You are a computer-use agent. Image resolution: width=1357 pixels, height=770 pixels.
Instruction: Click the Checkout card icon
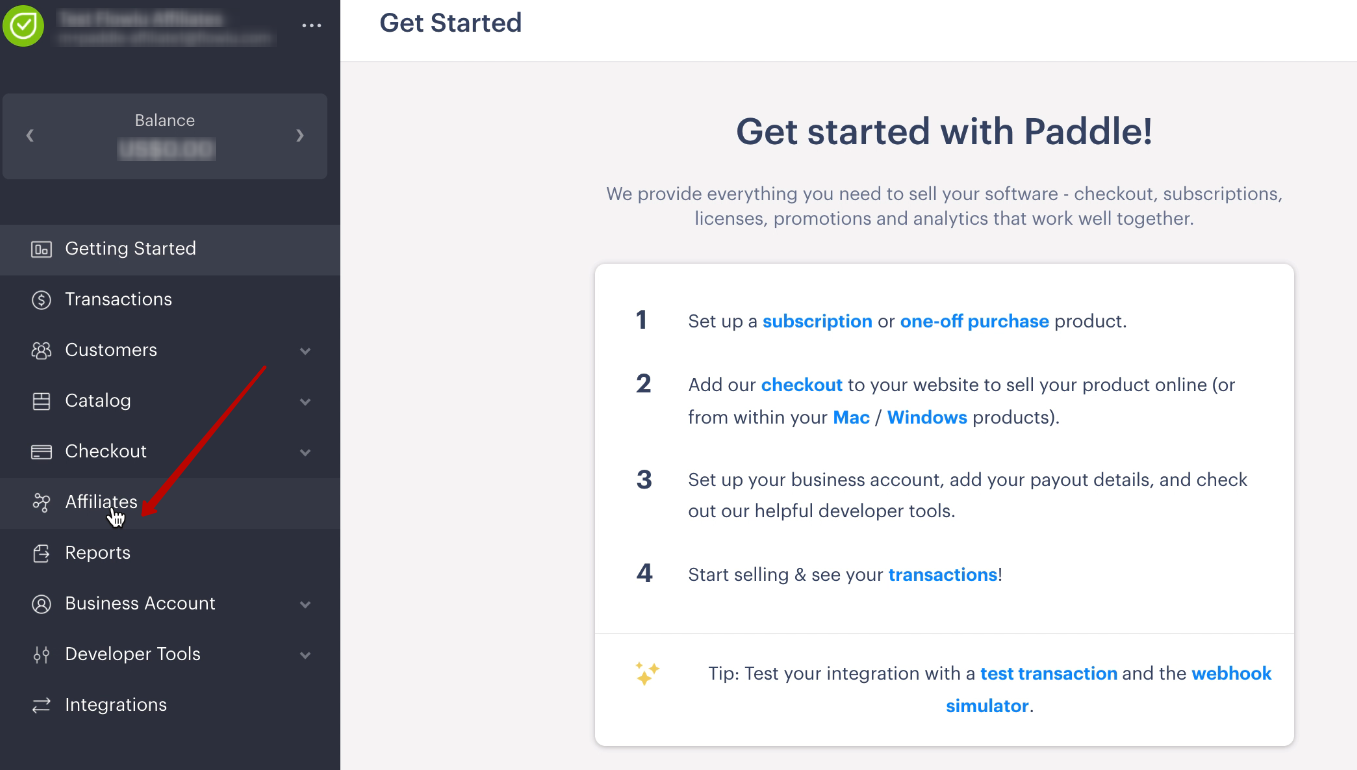coord(41,452)
